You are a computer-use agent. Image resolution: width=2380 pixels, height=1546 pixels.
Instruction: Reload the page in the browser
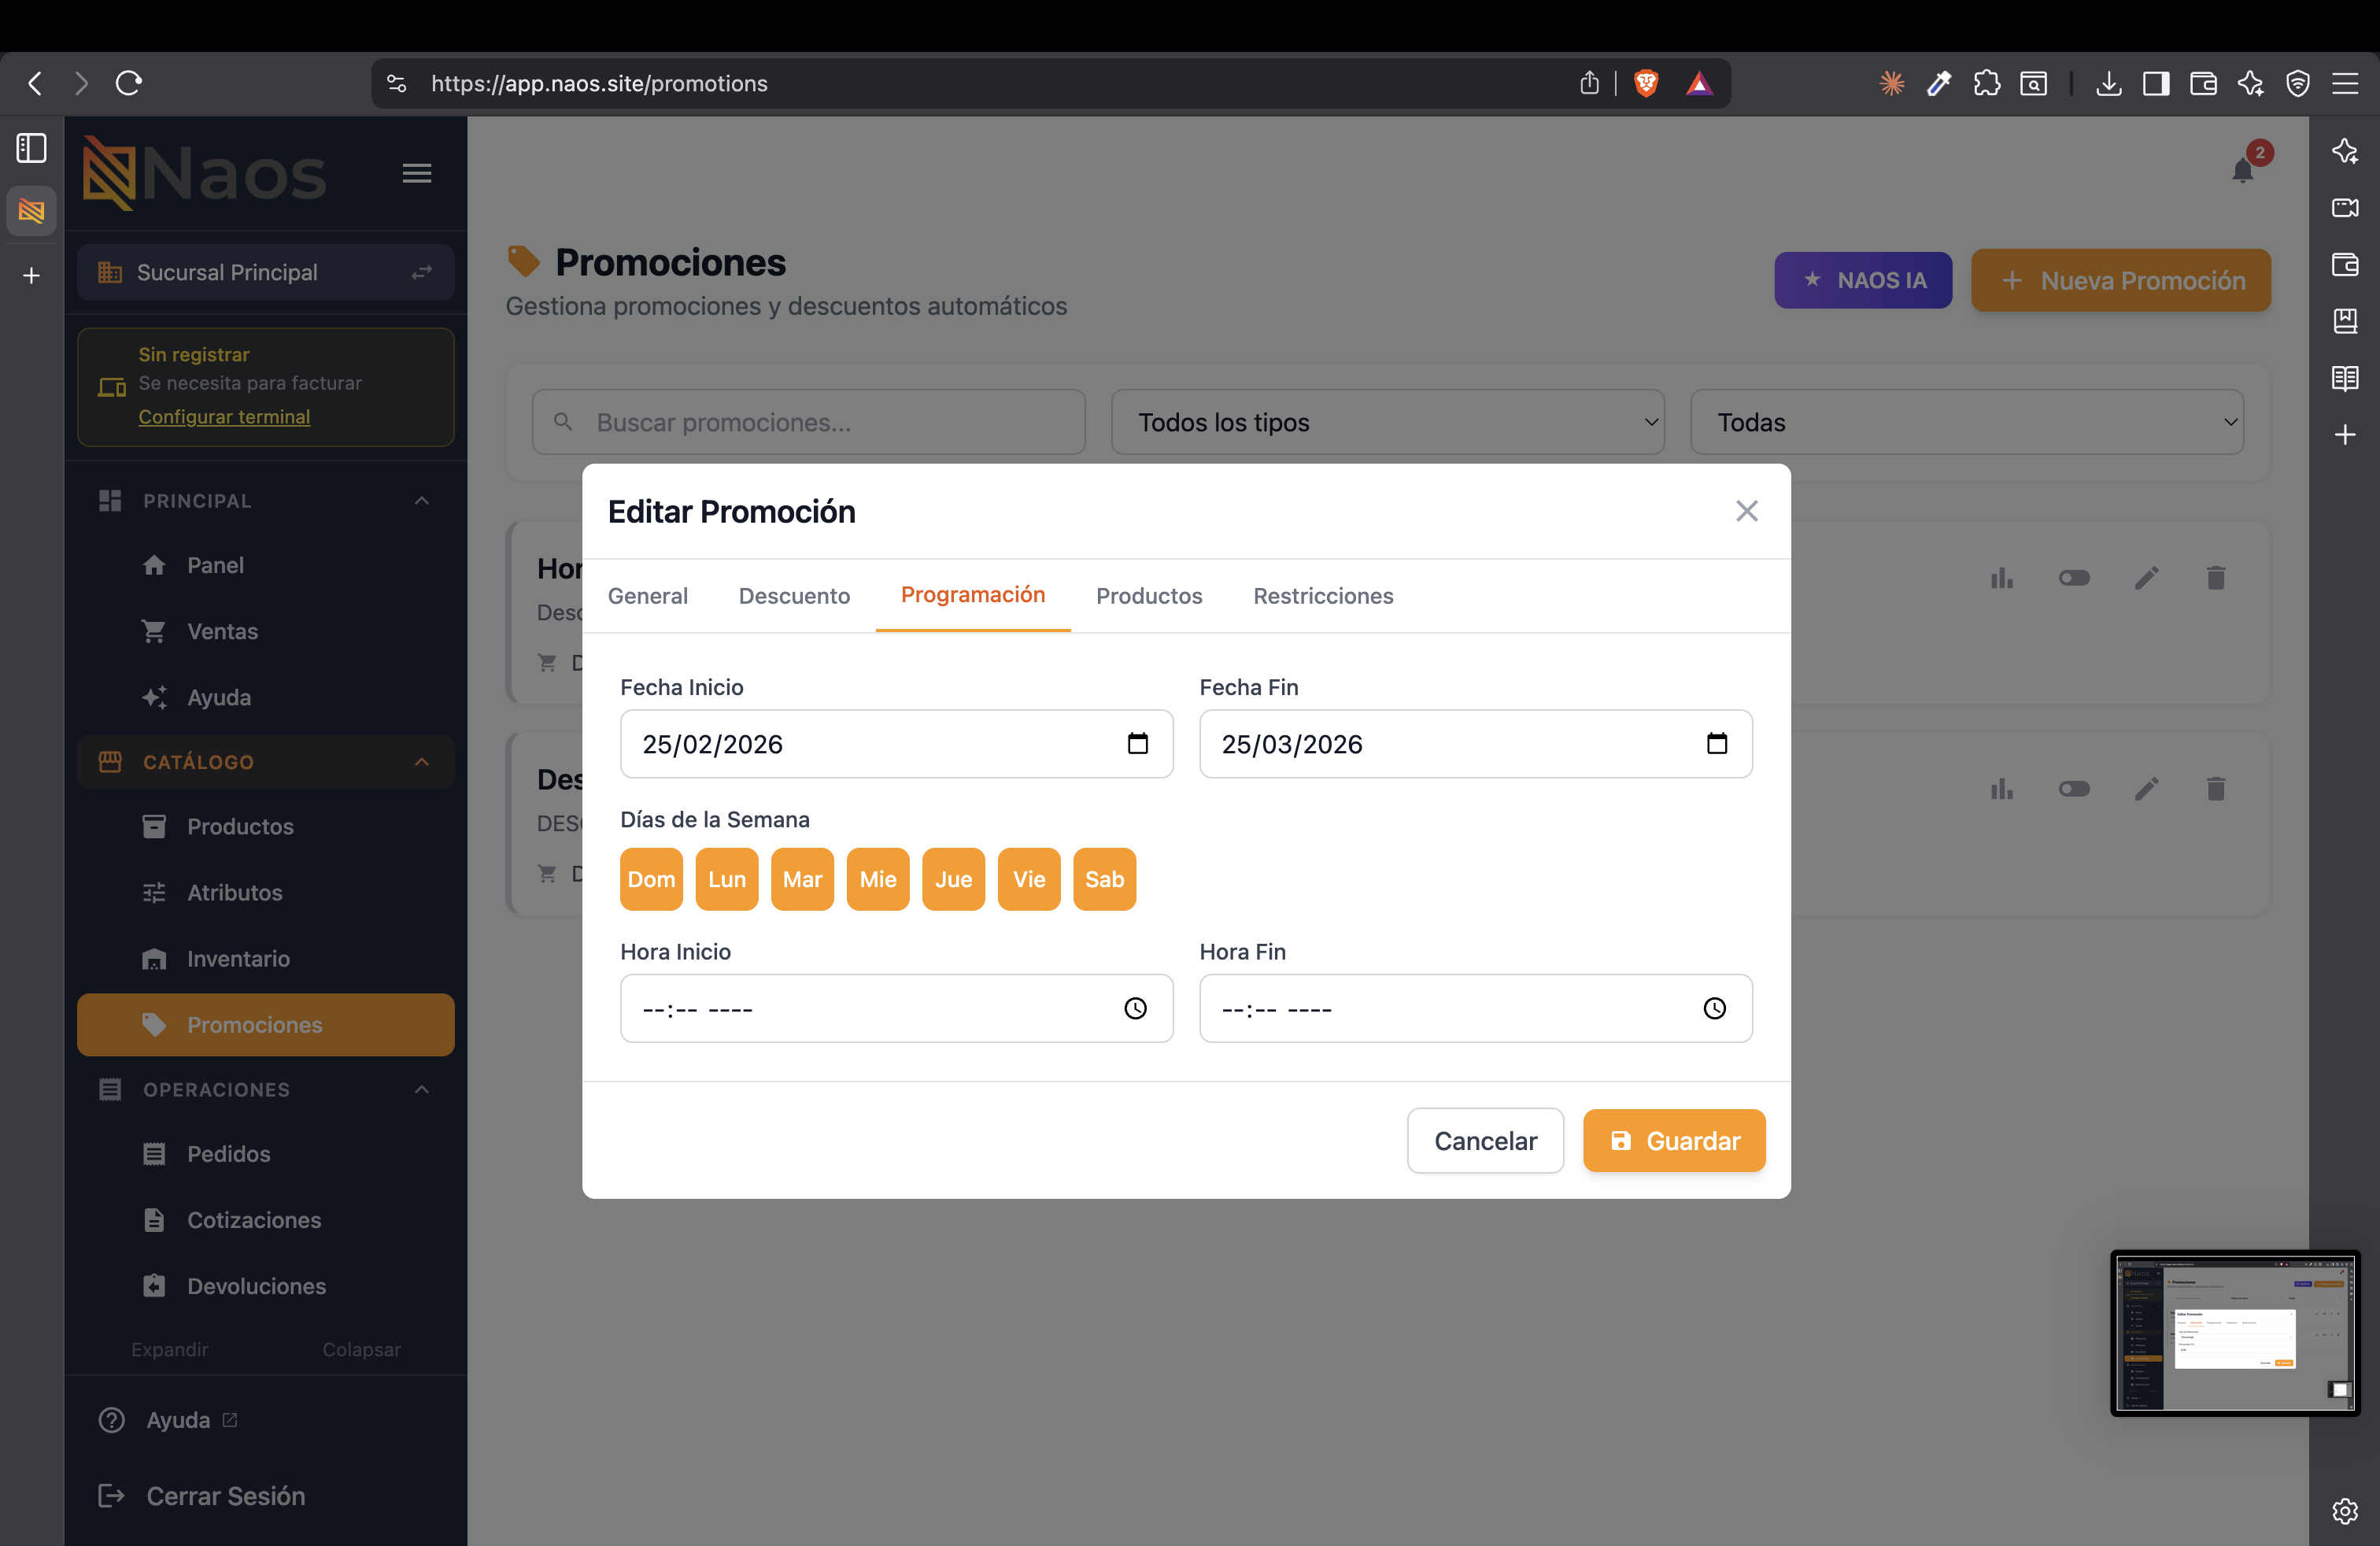click(129, 83)
